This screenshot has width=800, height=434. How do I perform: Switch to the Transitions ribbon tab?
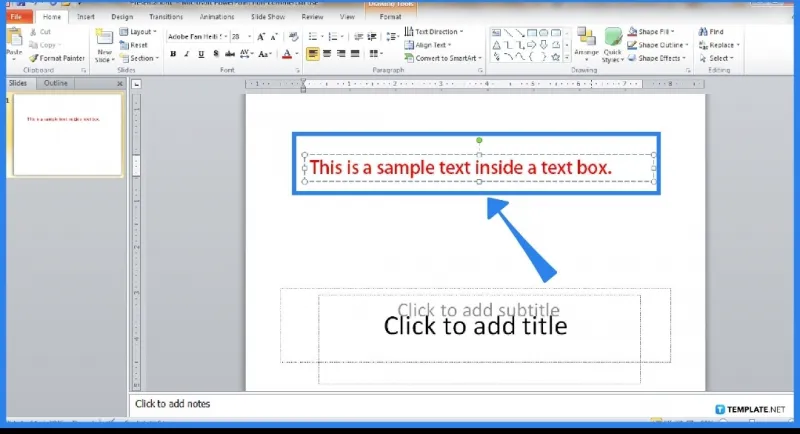tap(166, 17)
